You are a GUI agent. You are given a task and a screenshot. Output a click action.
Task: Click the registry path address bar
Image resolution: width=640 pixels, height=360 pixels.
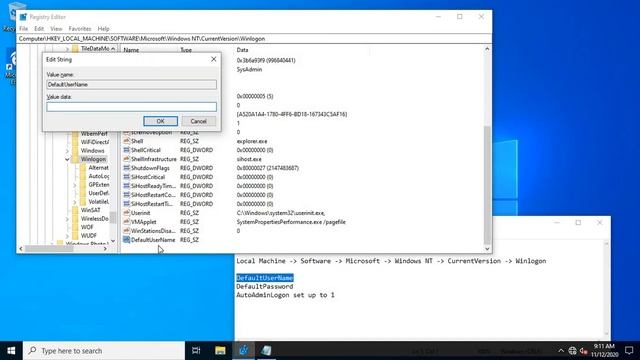coord(254,39)
